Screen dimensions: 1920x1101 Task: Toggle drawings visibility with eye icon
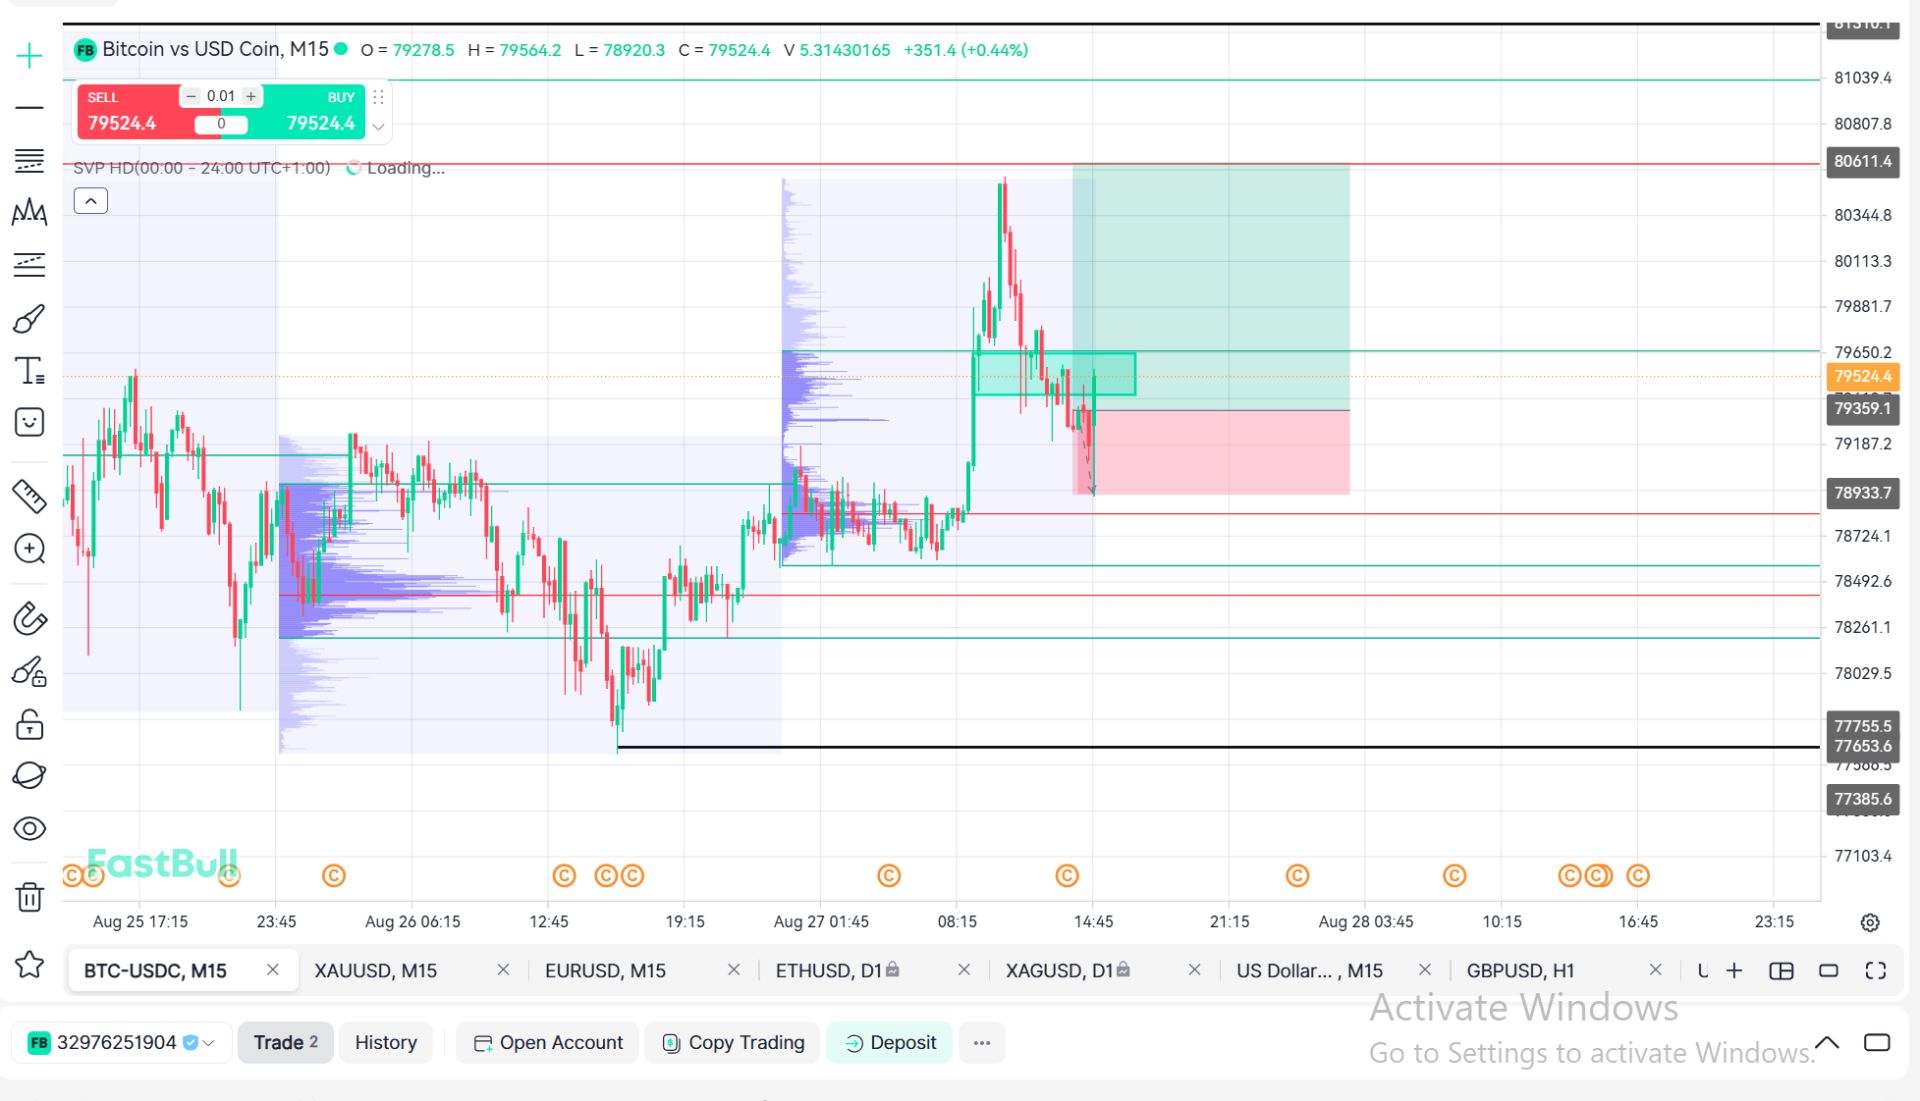29,828
